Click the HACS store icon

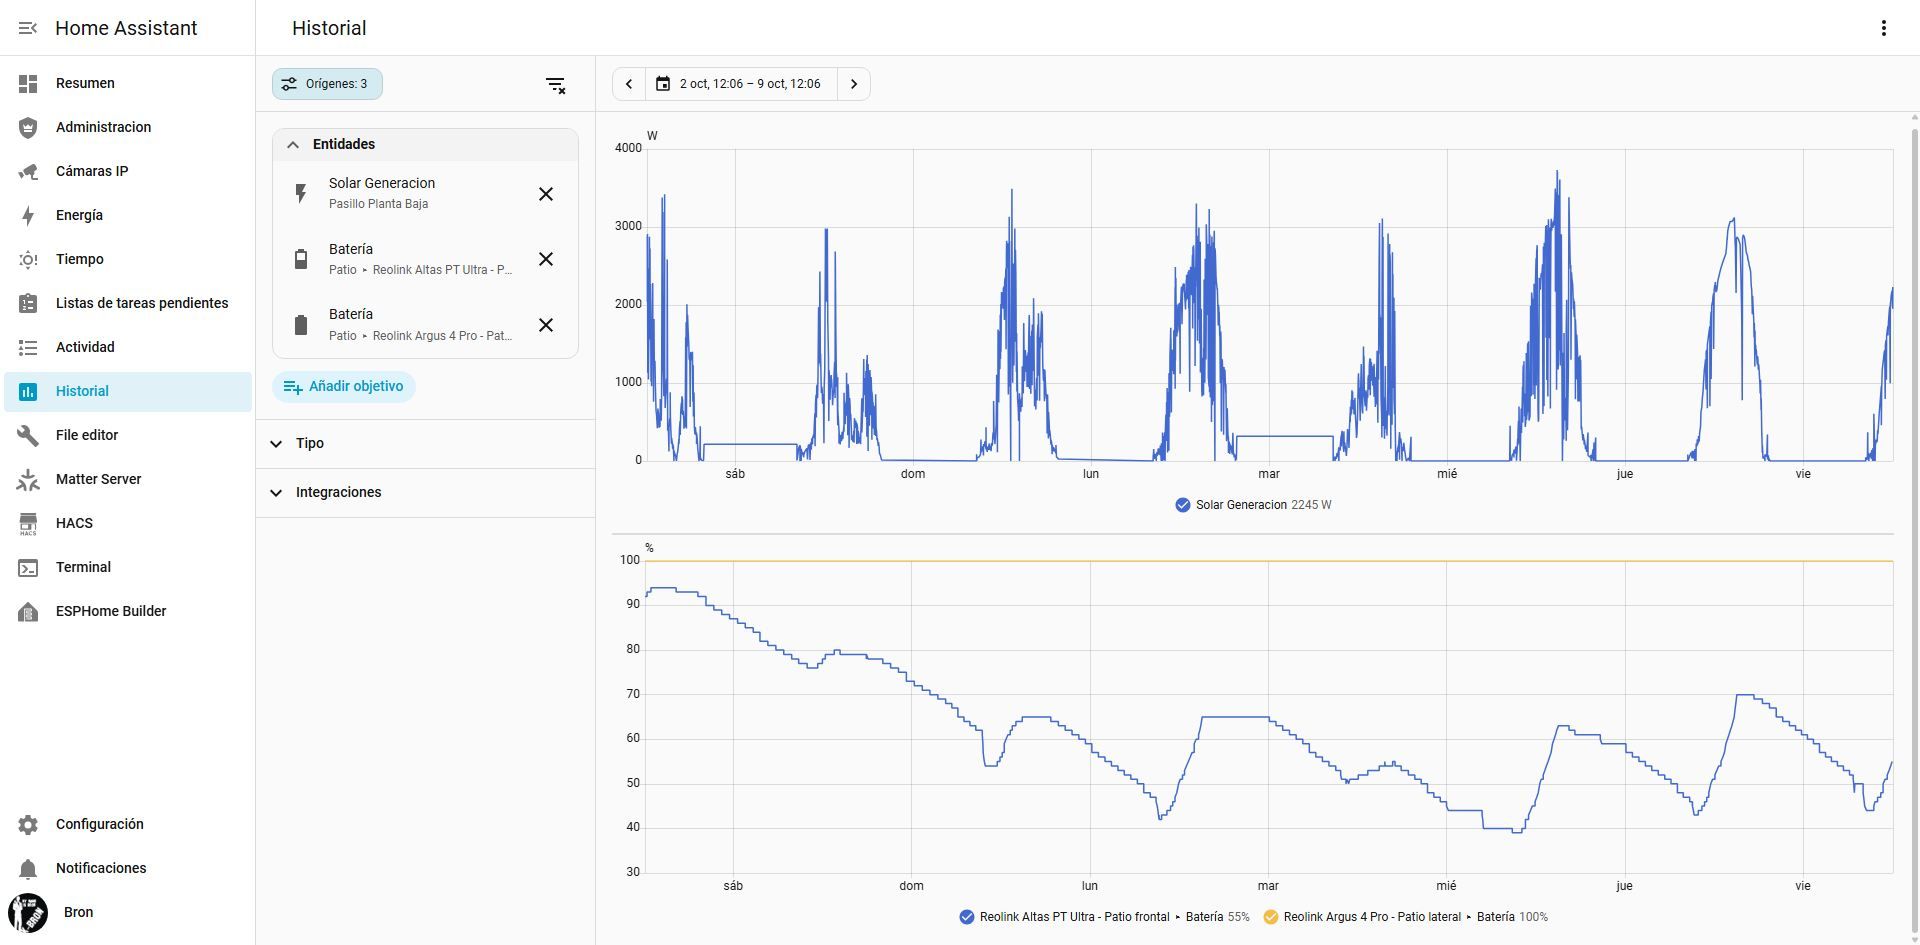(x=28, y=523)
